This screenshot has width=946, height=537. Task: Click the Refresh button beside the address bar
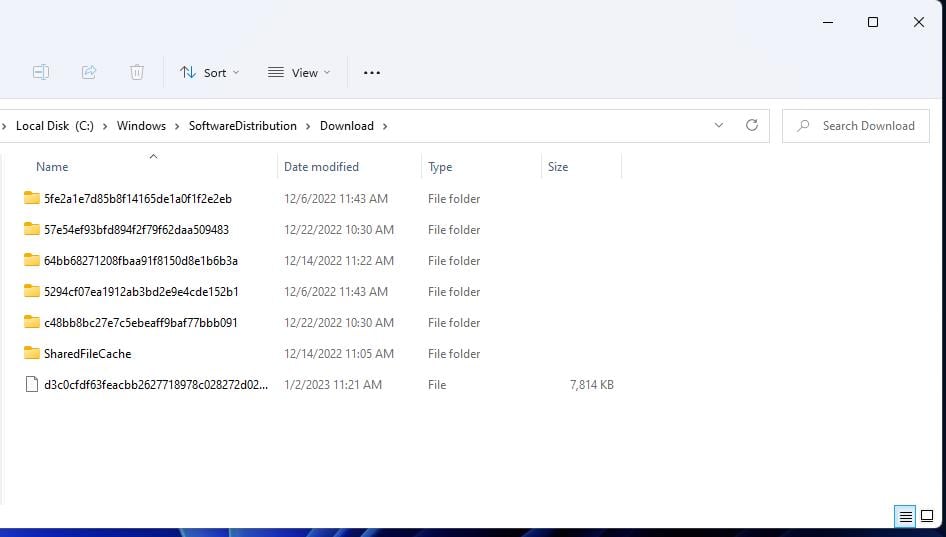click(x=752, y=126)
